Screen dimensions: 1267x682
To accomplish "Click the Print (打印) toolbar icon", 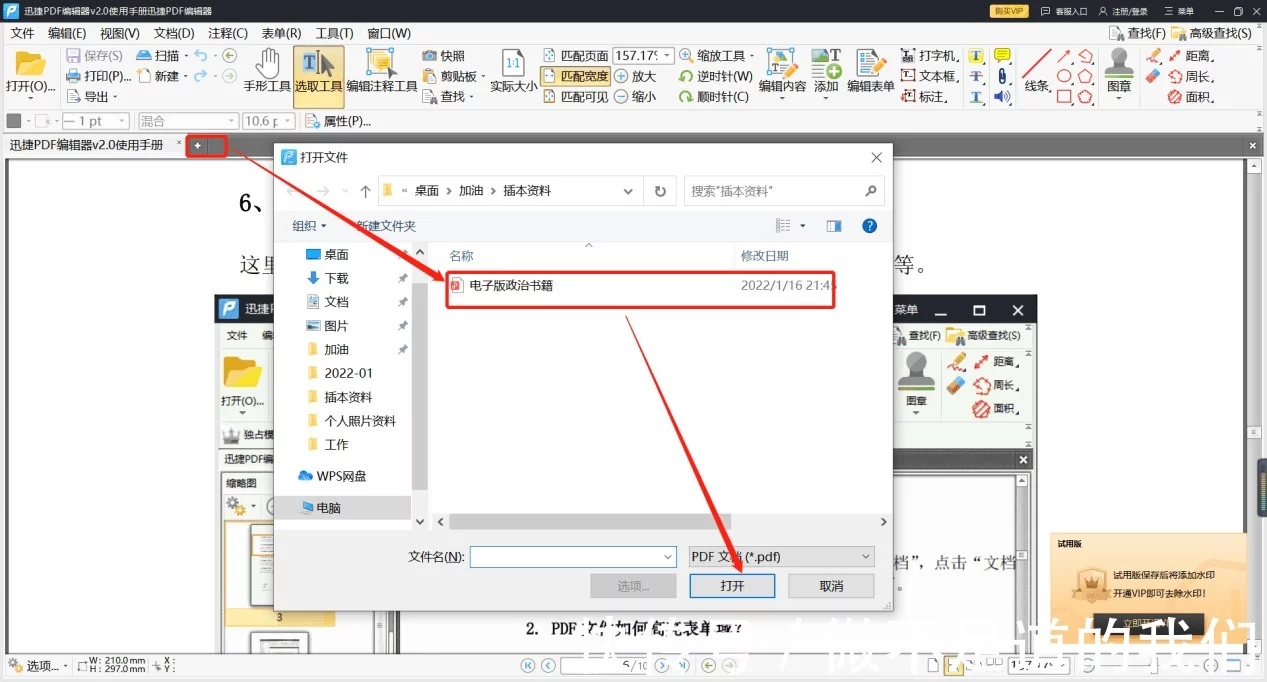I will [x=98, y=76].
